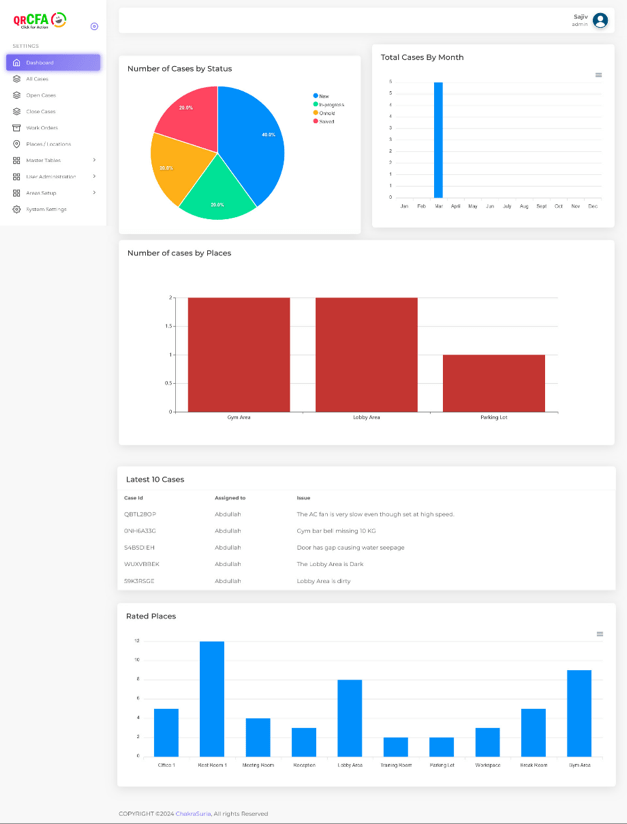Open the ChakraSuria footer link
The height and width of the screenshot is (824, 627).
(x=193, y=813)
